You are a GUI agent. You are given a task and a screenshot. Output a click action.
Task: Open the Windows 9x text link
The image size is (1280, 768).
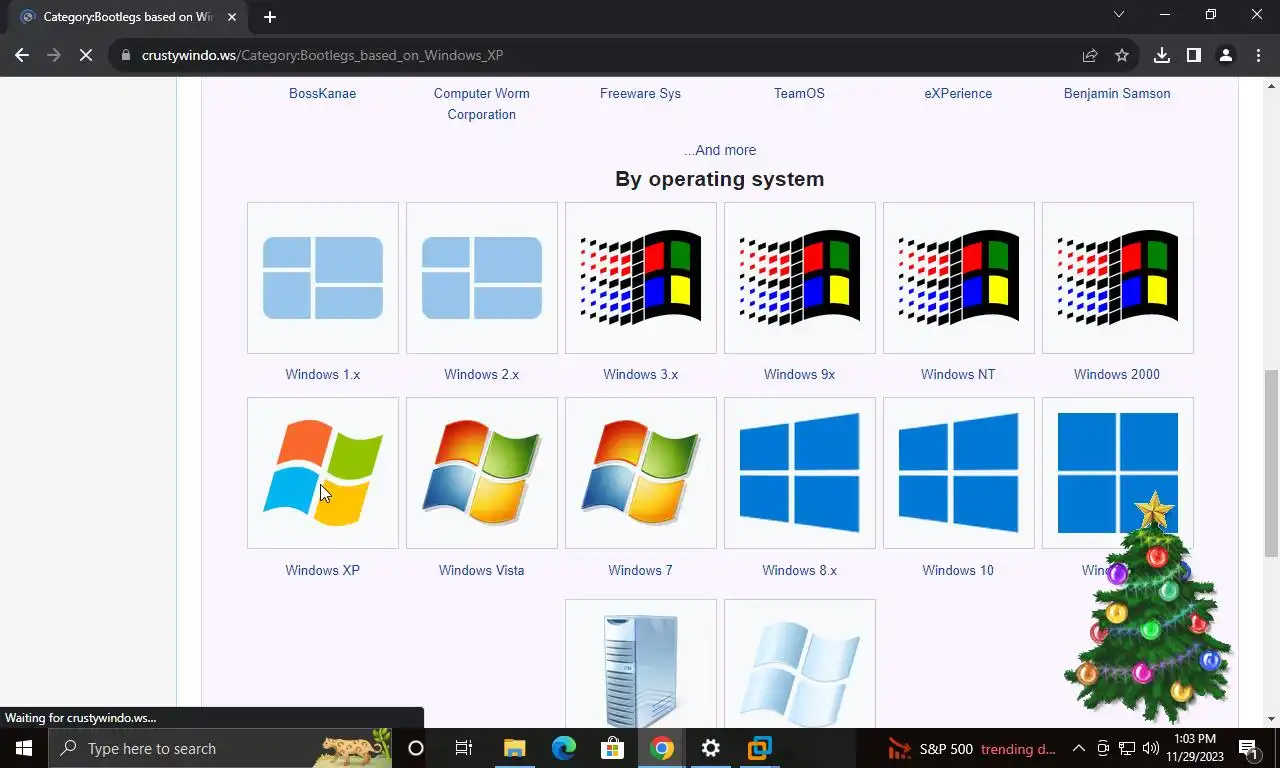coord(800,374)
